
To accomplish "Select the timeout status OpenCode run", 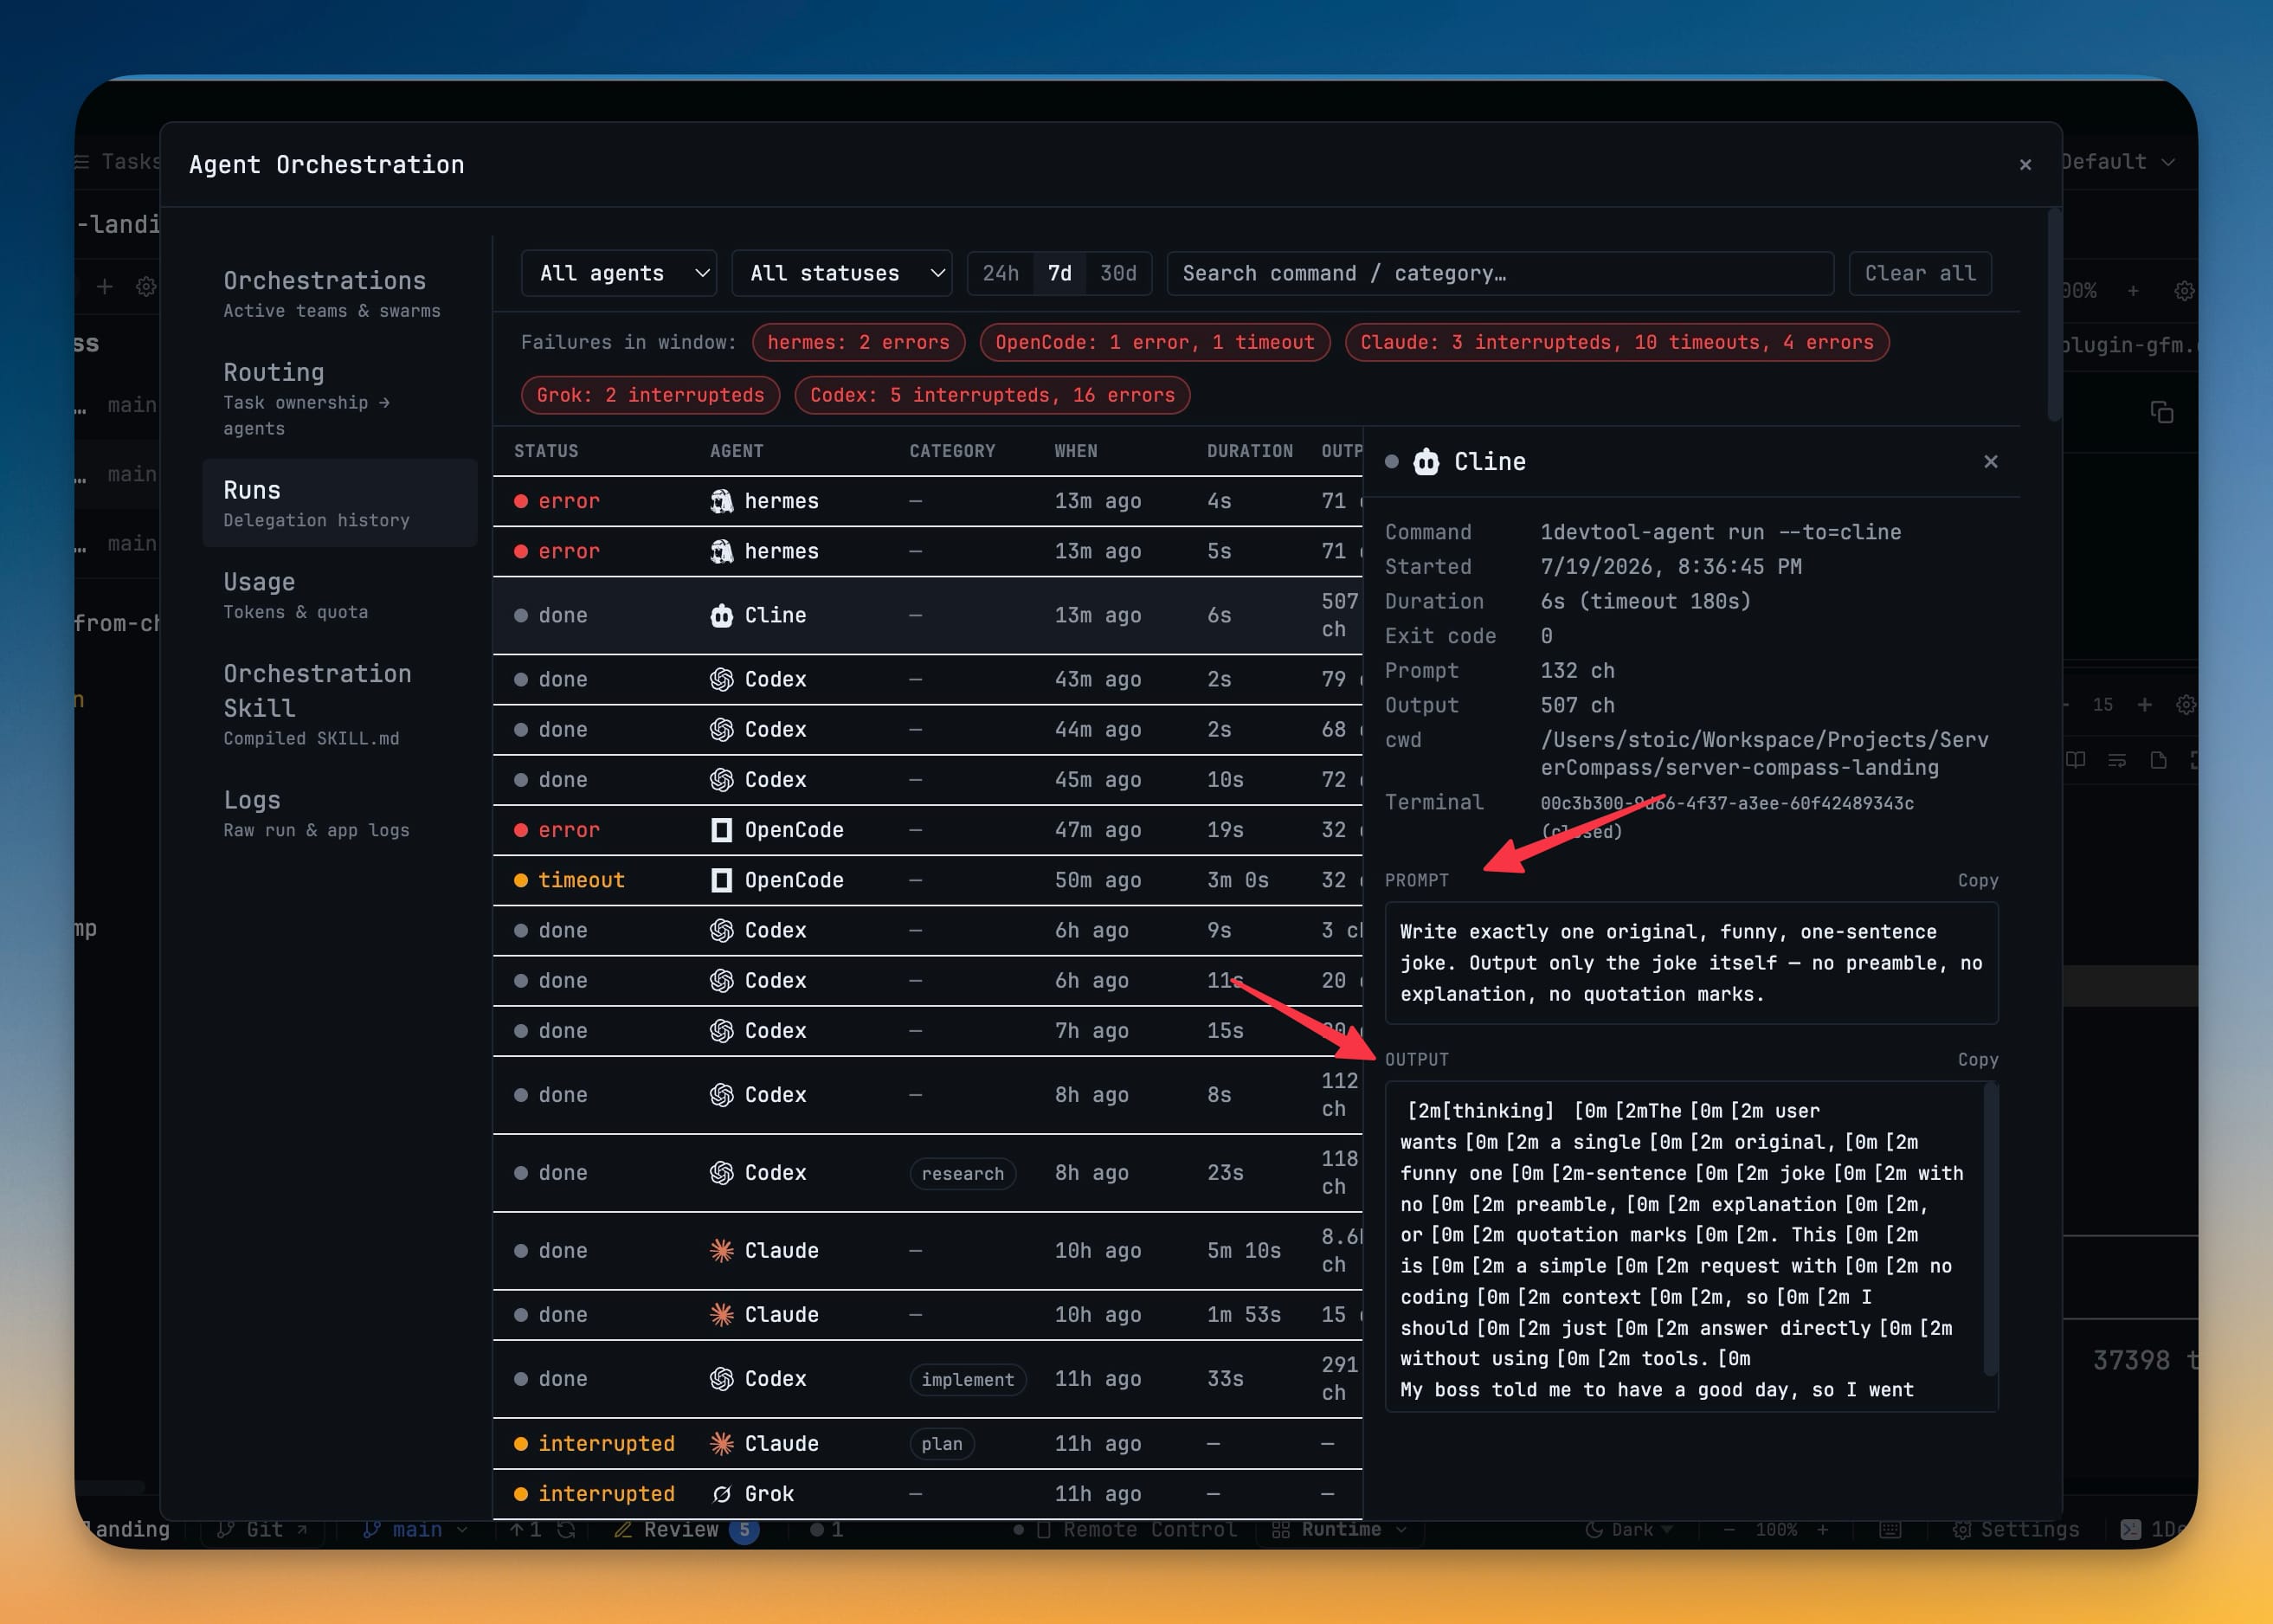I will 927,880.
